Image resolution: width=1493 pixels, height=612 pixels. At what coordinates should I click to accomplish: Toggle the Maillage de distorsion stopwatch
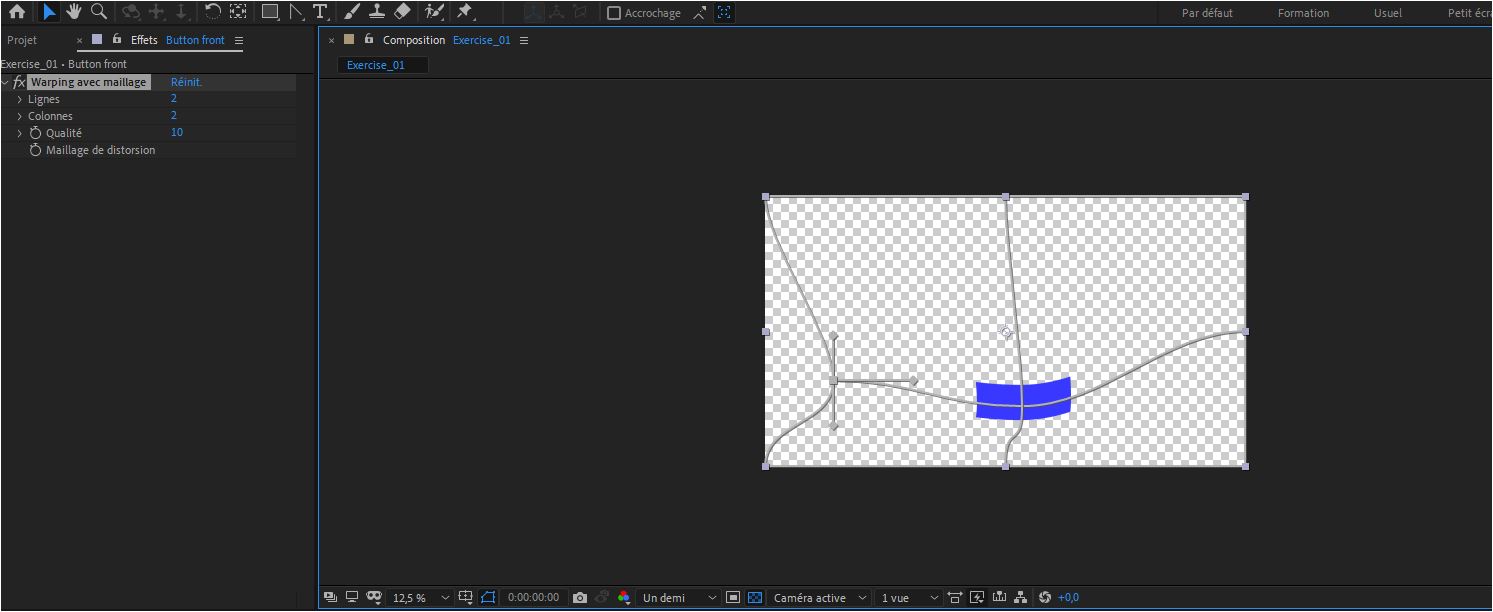36,150
